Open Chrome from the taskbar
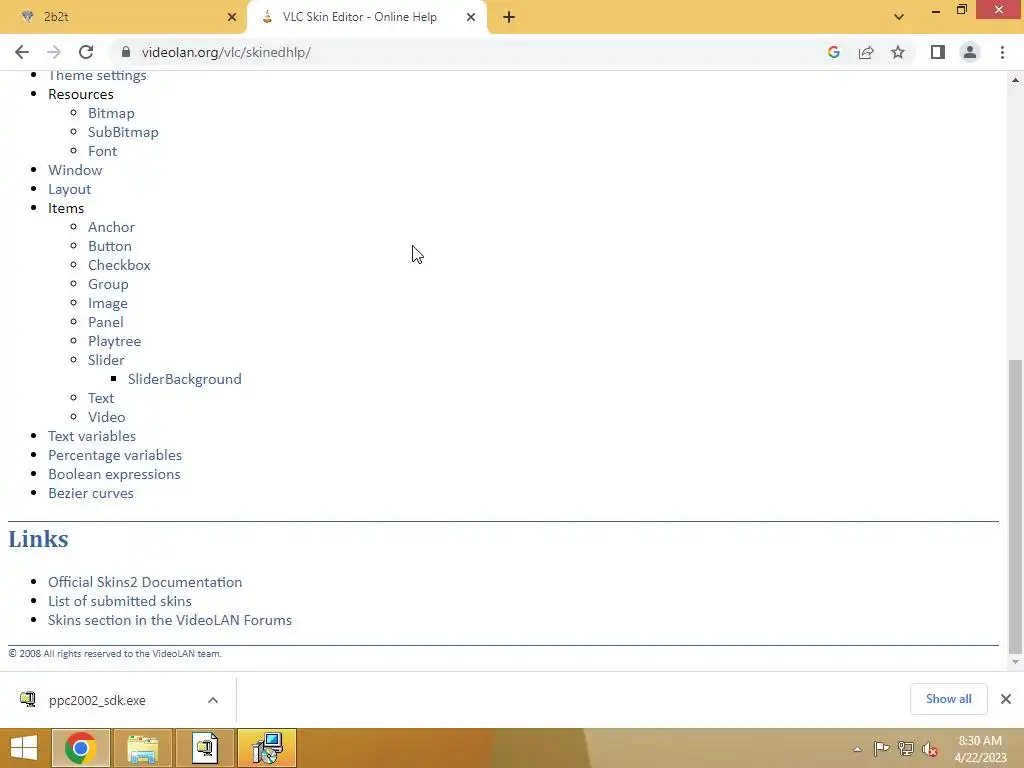This screenshot has width=1024, height=768. tap(80, 748)
